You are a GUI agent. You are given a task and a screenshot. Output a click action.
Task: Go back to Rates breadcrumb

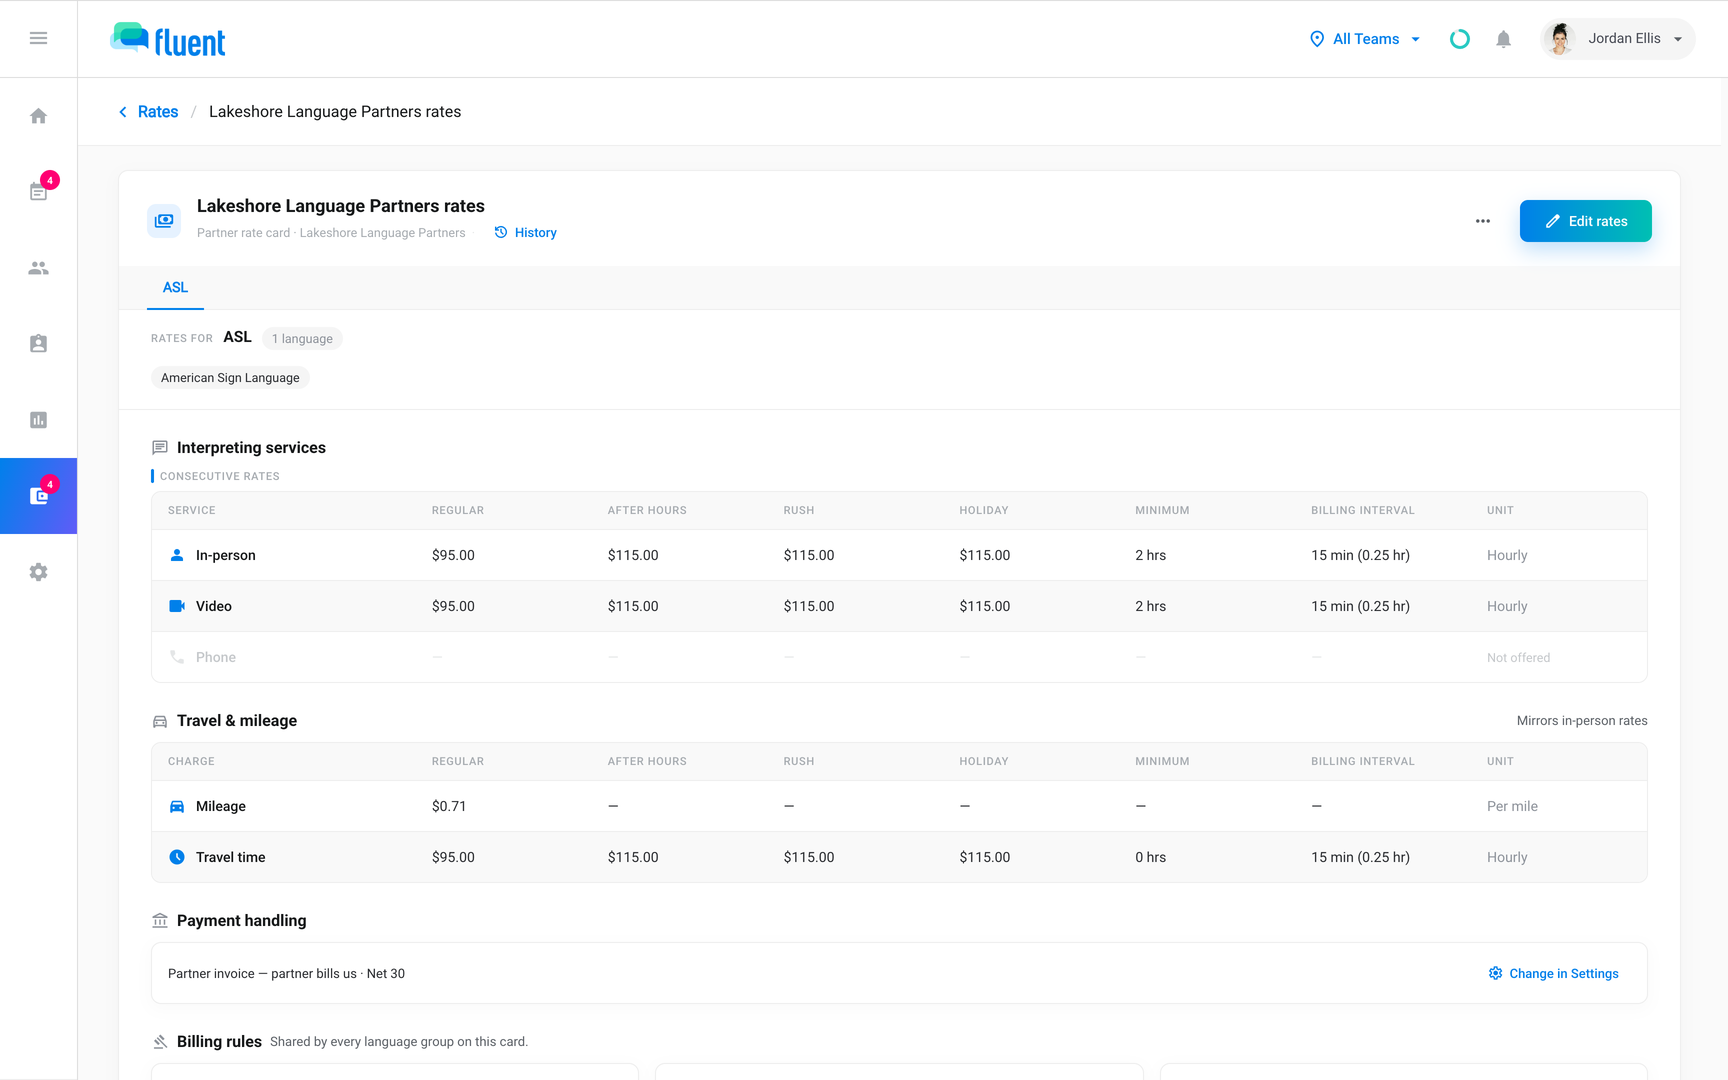[148, 112]
